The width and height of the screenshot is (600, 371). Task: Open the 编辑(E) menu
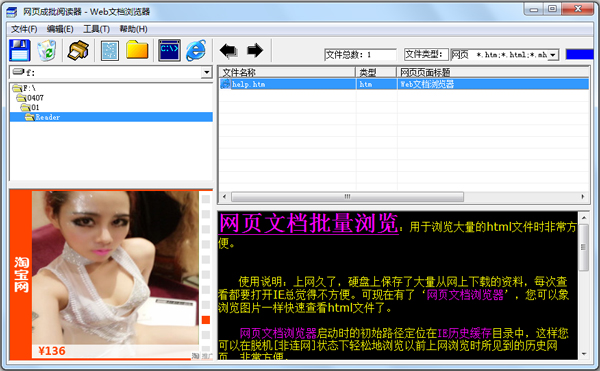click(x=60, y=29)
